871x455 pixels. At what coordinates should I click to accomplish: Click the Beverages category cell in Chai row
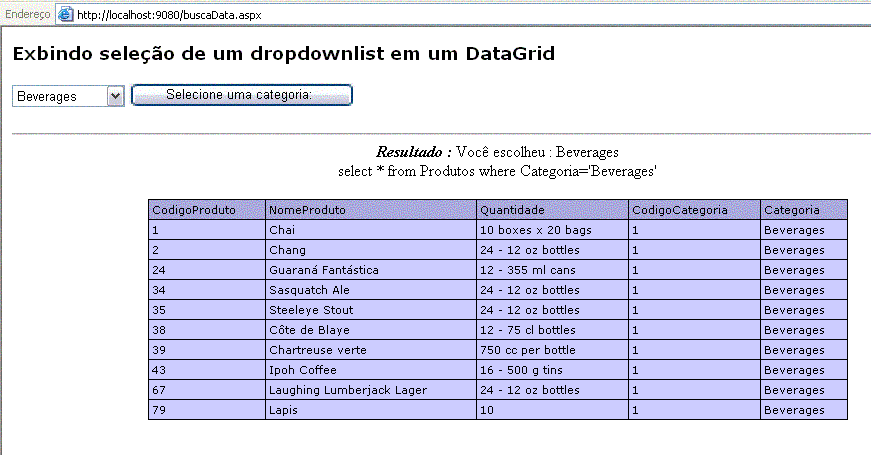pyautogui.click(x=804, y=230)
